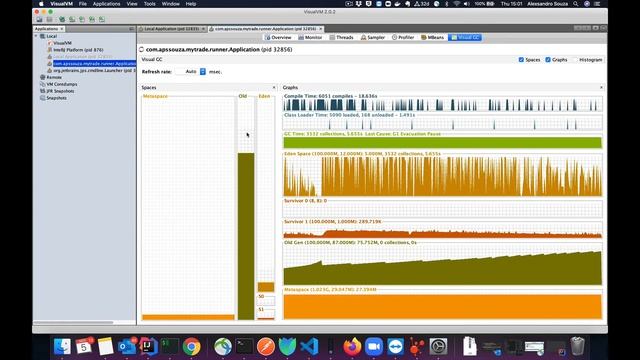Click the Add JMX Connection toolbar icon

point(62,19)
